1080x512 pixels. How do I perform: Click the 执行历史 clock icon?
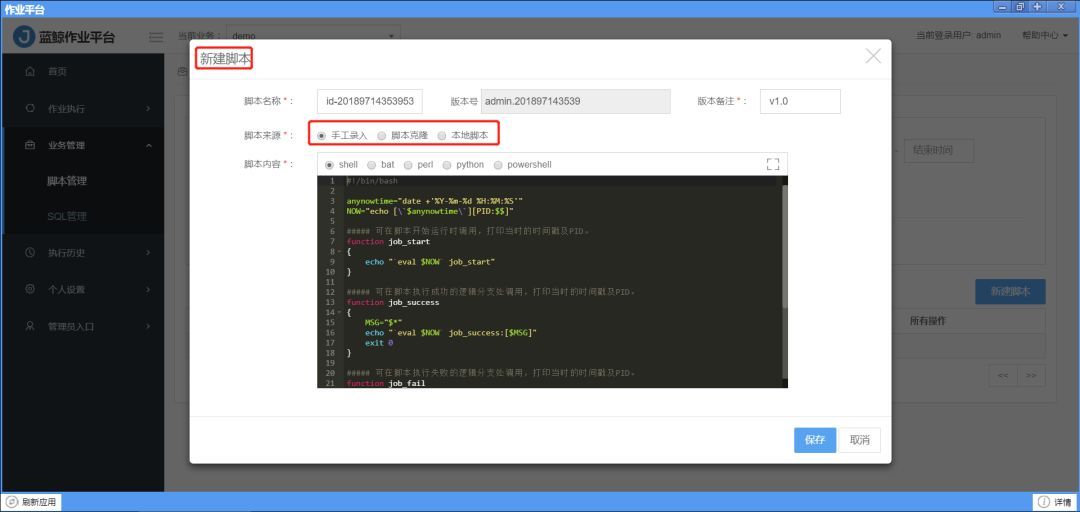tap(30, 253)
